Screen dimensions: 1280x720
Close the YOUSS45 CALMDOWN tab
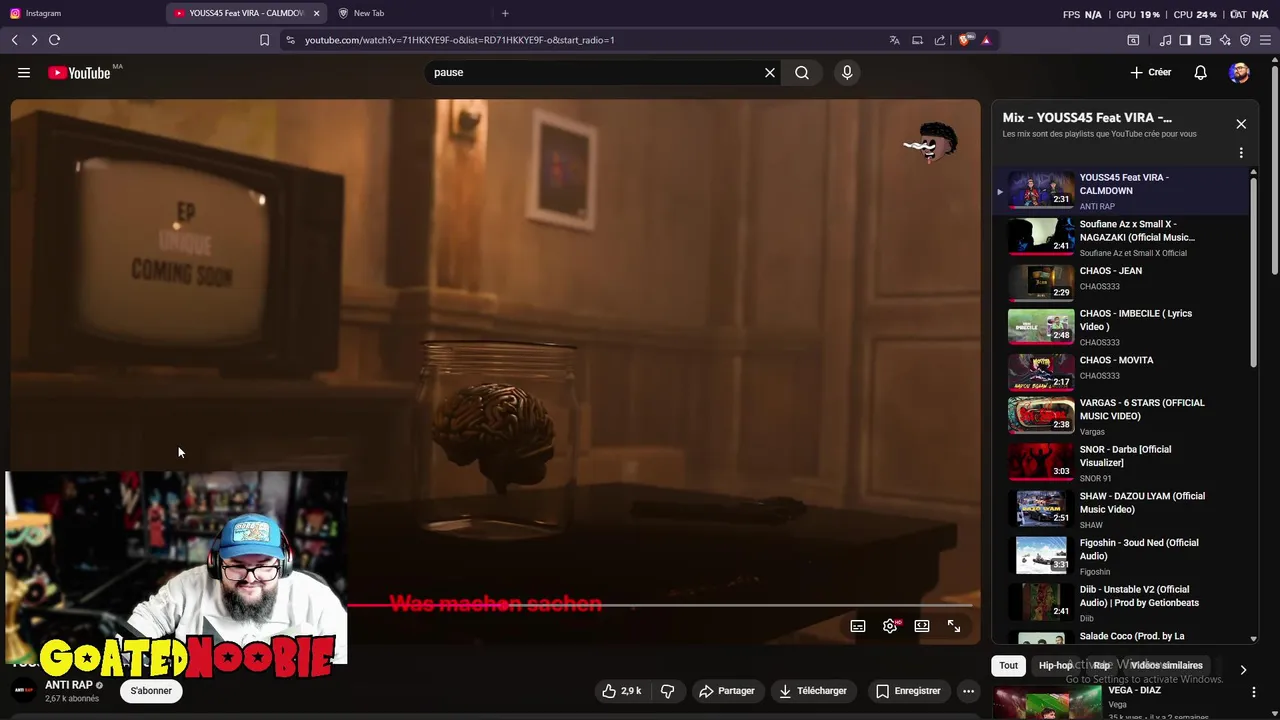click(x=317, y=13)
